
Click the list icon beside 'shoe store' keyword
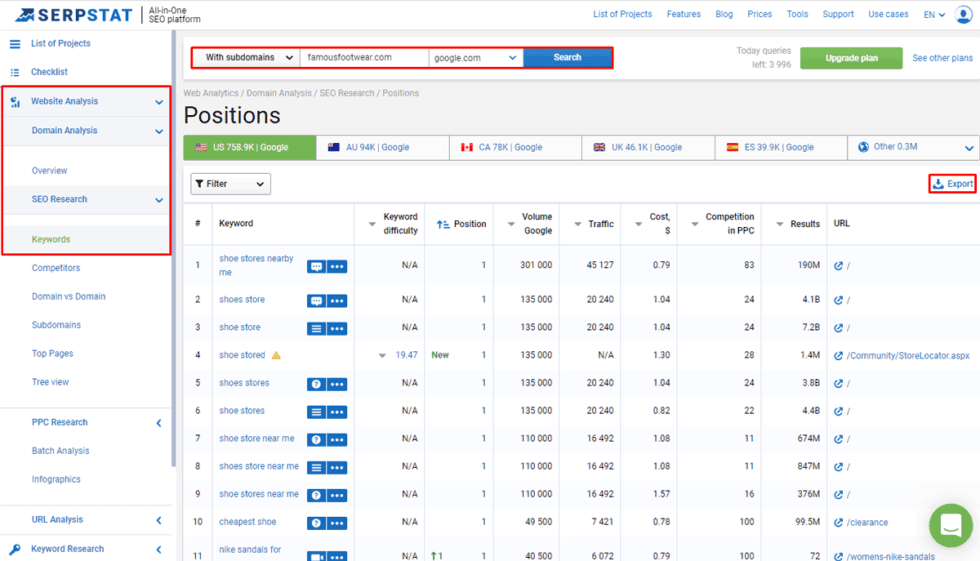coord(316,328)
